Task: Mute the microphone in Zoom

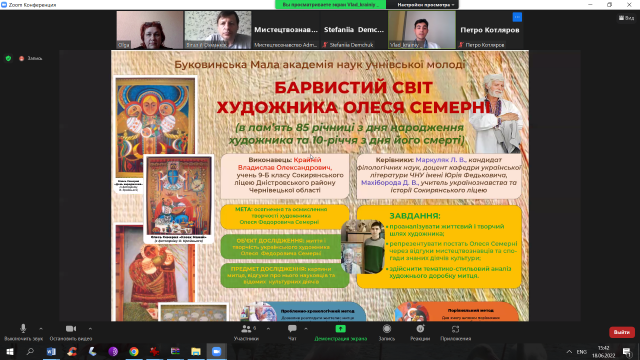Action: 23,329
